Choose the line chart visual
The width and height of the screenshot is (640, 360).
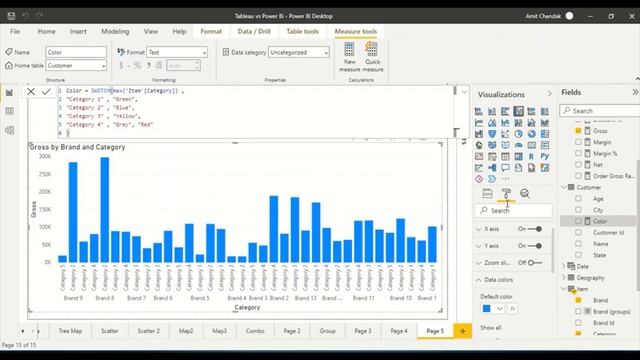pyautogui.click(x=479, y=122)
